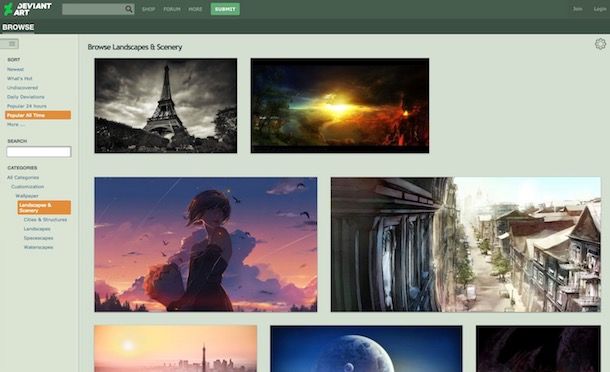Open black-and-white Eiffel Tower thumbnail
Screen dimensions: 610x372
(166, 105)
